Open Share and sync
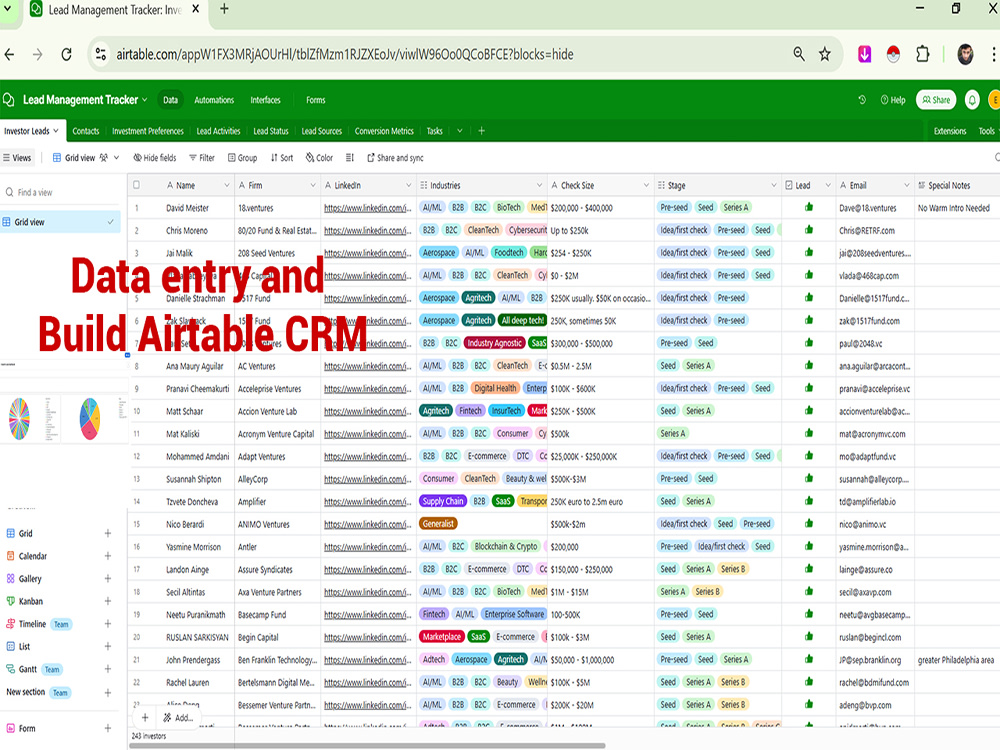Image resolution: width=1000 pixels, height=750 pixels. (395, 158)
